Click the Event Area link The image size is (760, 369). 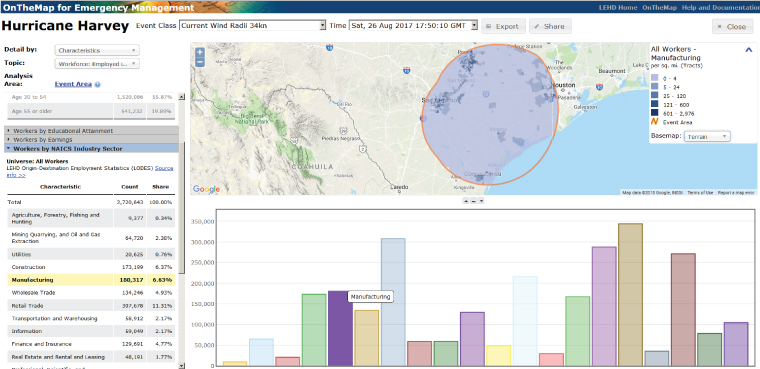click(73, 84)
